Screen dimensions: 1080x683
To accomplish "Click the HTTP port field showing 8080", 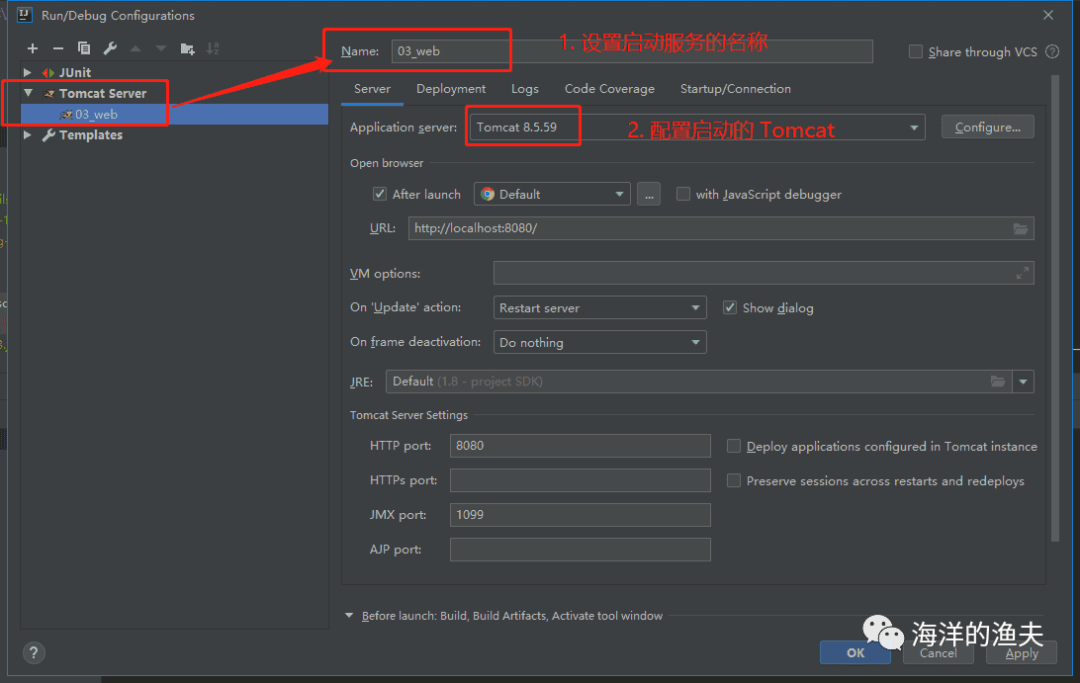I will (x=580, y=445).
